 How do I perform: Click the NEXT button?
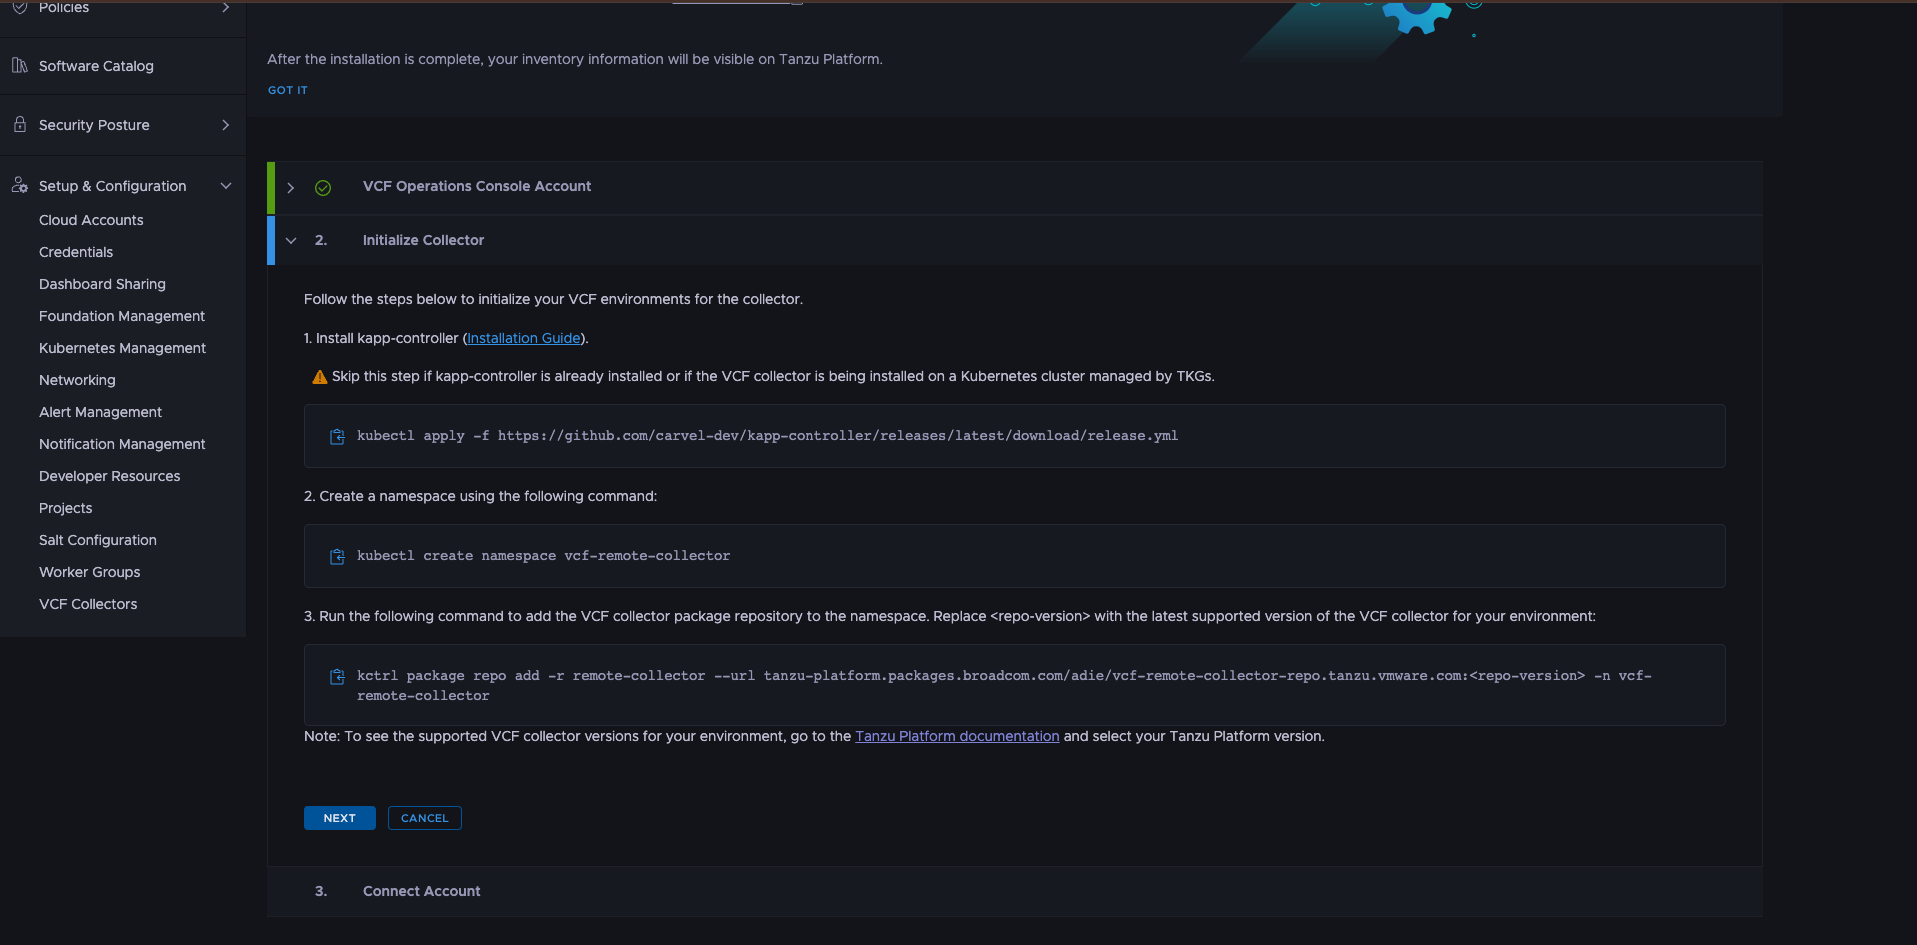(340, 818)
